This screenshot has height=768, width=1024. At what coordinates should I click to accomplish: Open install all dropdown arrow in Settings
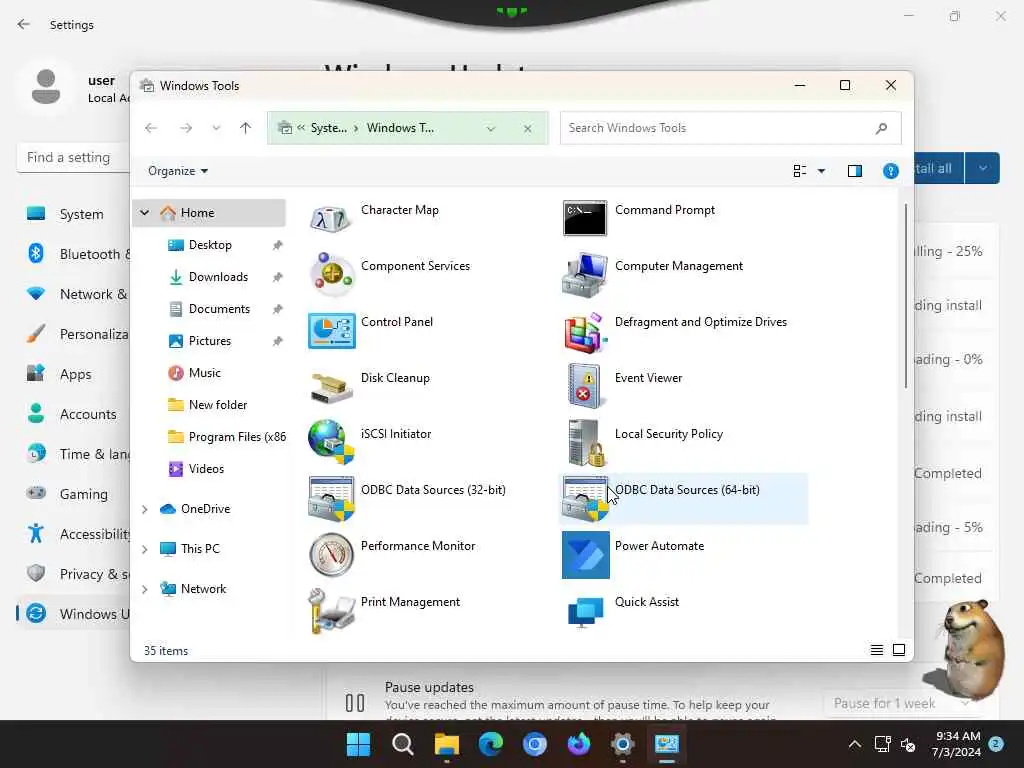click(x=982, y=168)
